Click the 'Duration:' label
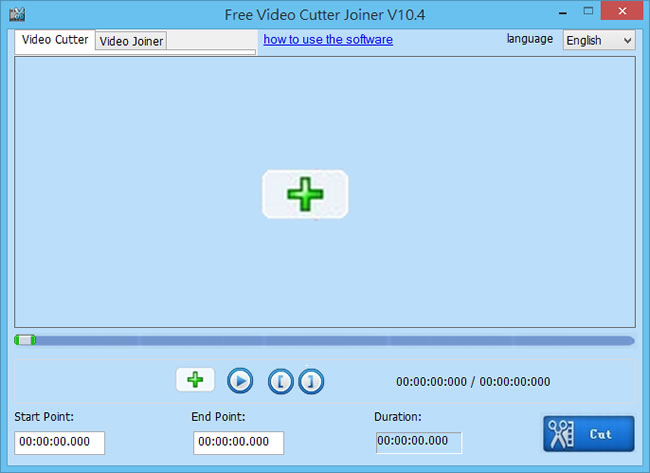Screen dimensions: 650x473 coord(398,416)
